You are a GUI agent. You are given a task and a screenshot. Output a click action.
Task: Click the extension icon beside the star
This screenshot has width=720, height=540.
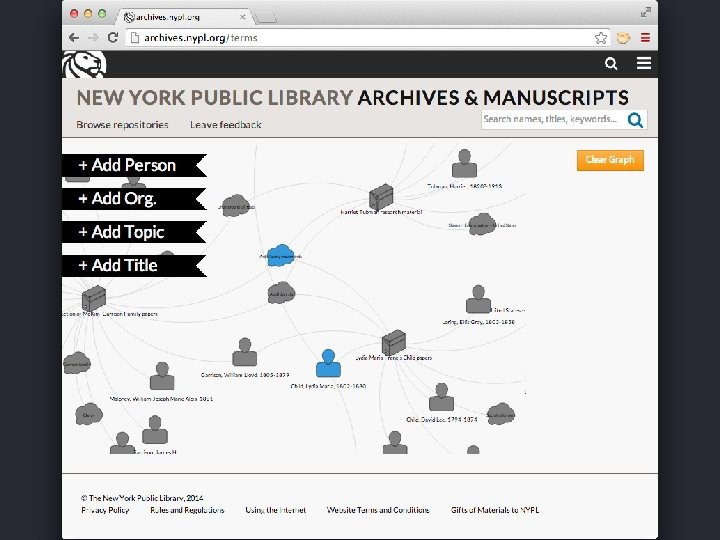[623, 38]
